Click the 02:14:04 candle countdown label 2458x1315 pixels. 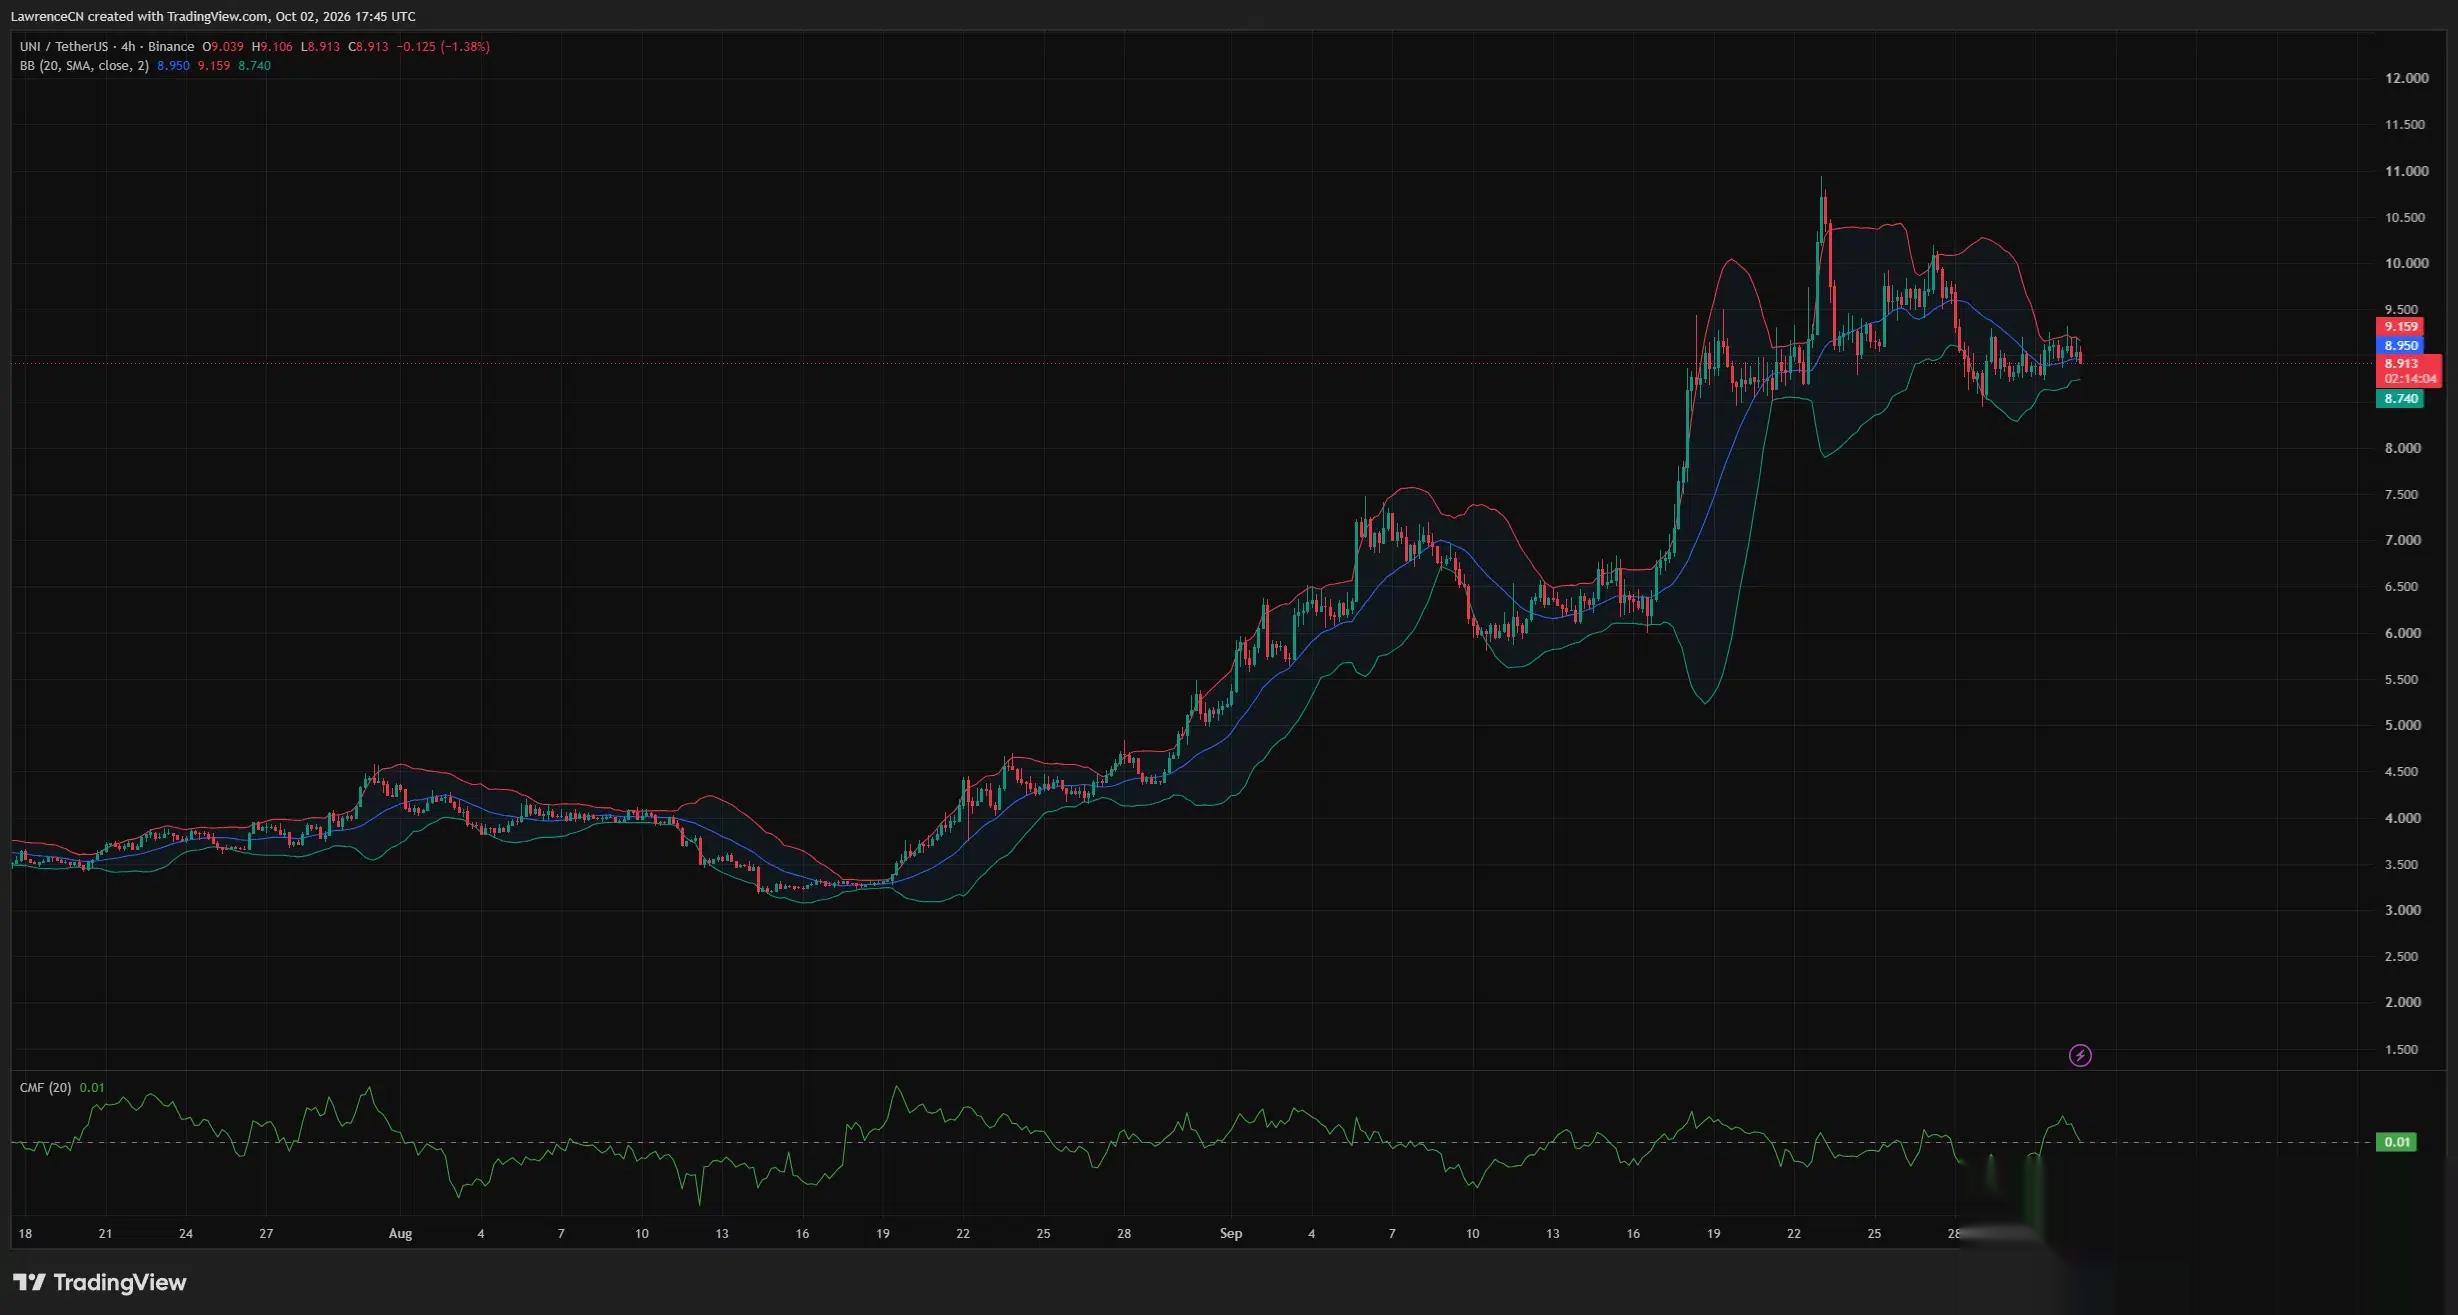[2409, 379]
